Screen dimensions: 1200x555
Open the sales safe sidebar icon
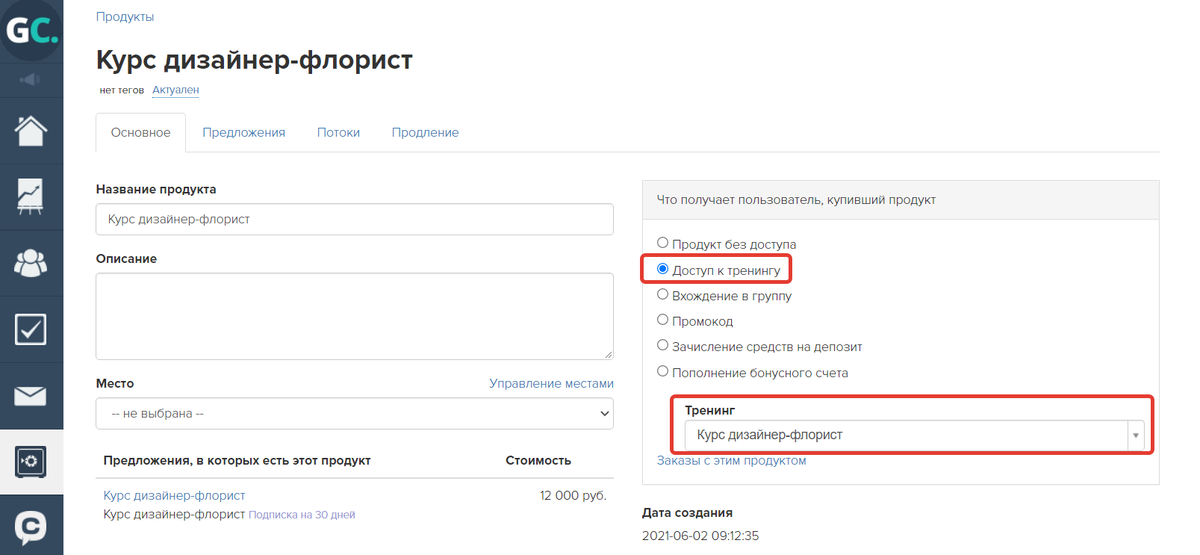31,461
